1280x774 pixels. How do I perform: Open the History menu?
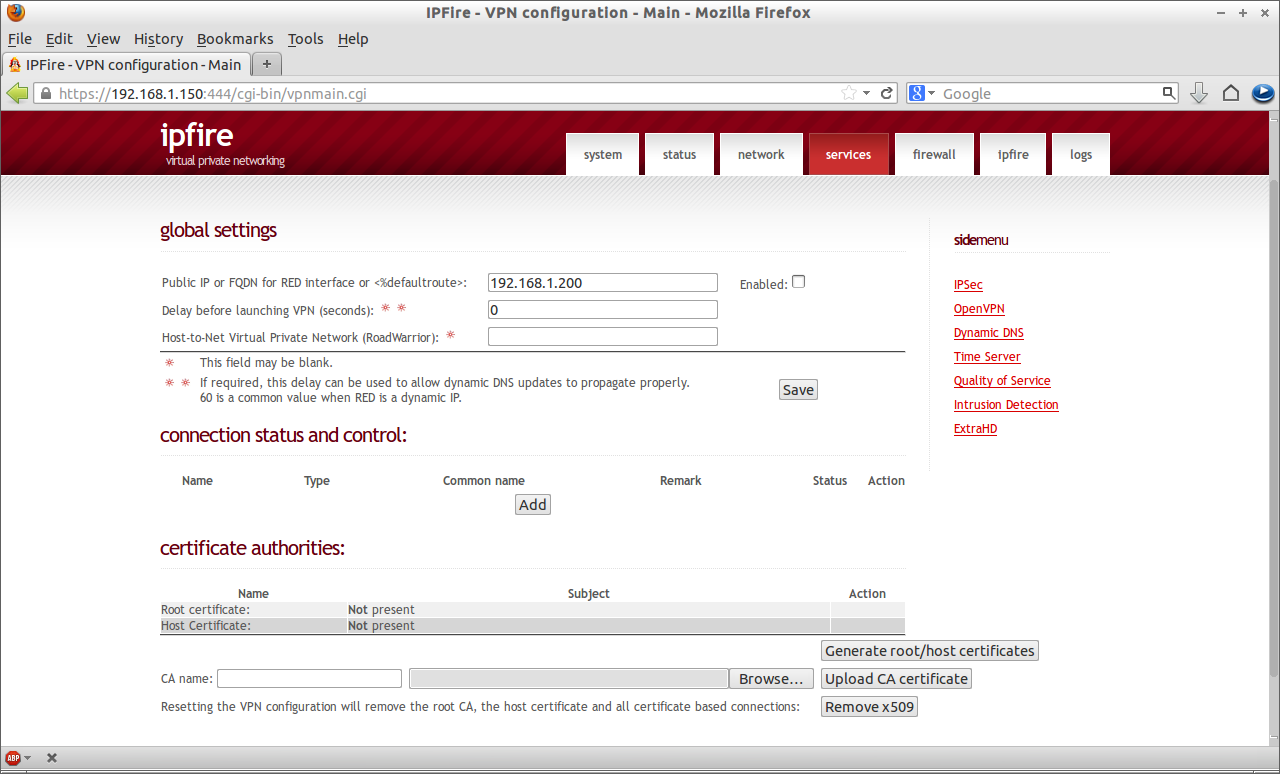[158, 39]
